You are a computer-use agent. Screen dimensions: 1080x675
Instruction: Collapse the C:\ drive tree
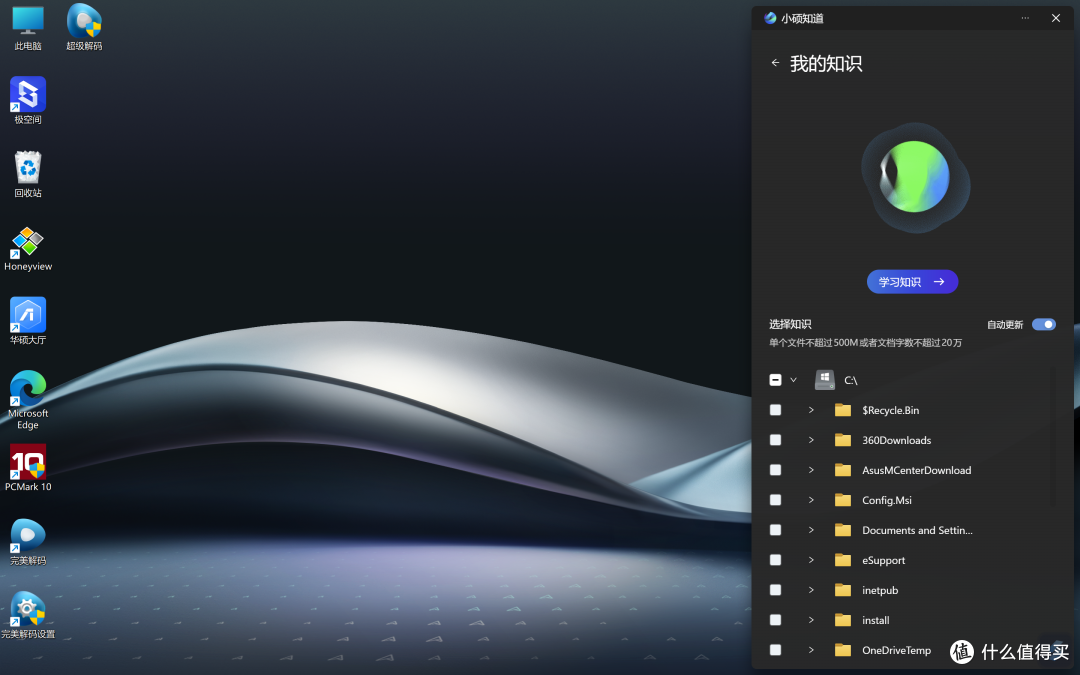coord(793,380)
